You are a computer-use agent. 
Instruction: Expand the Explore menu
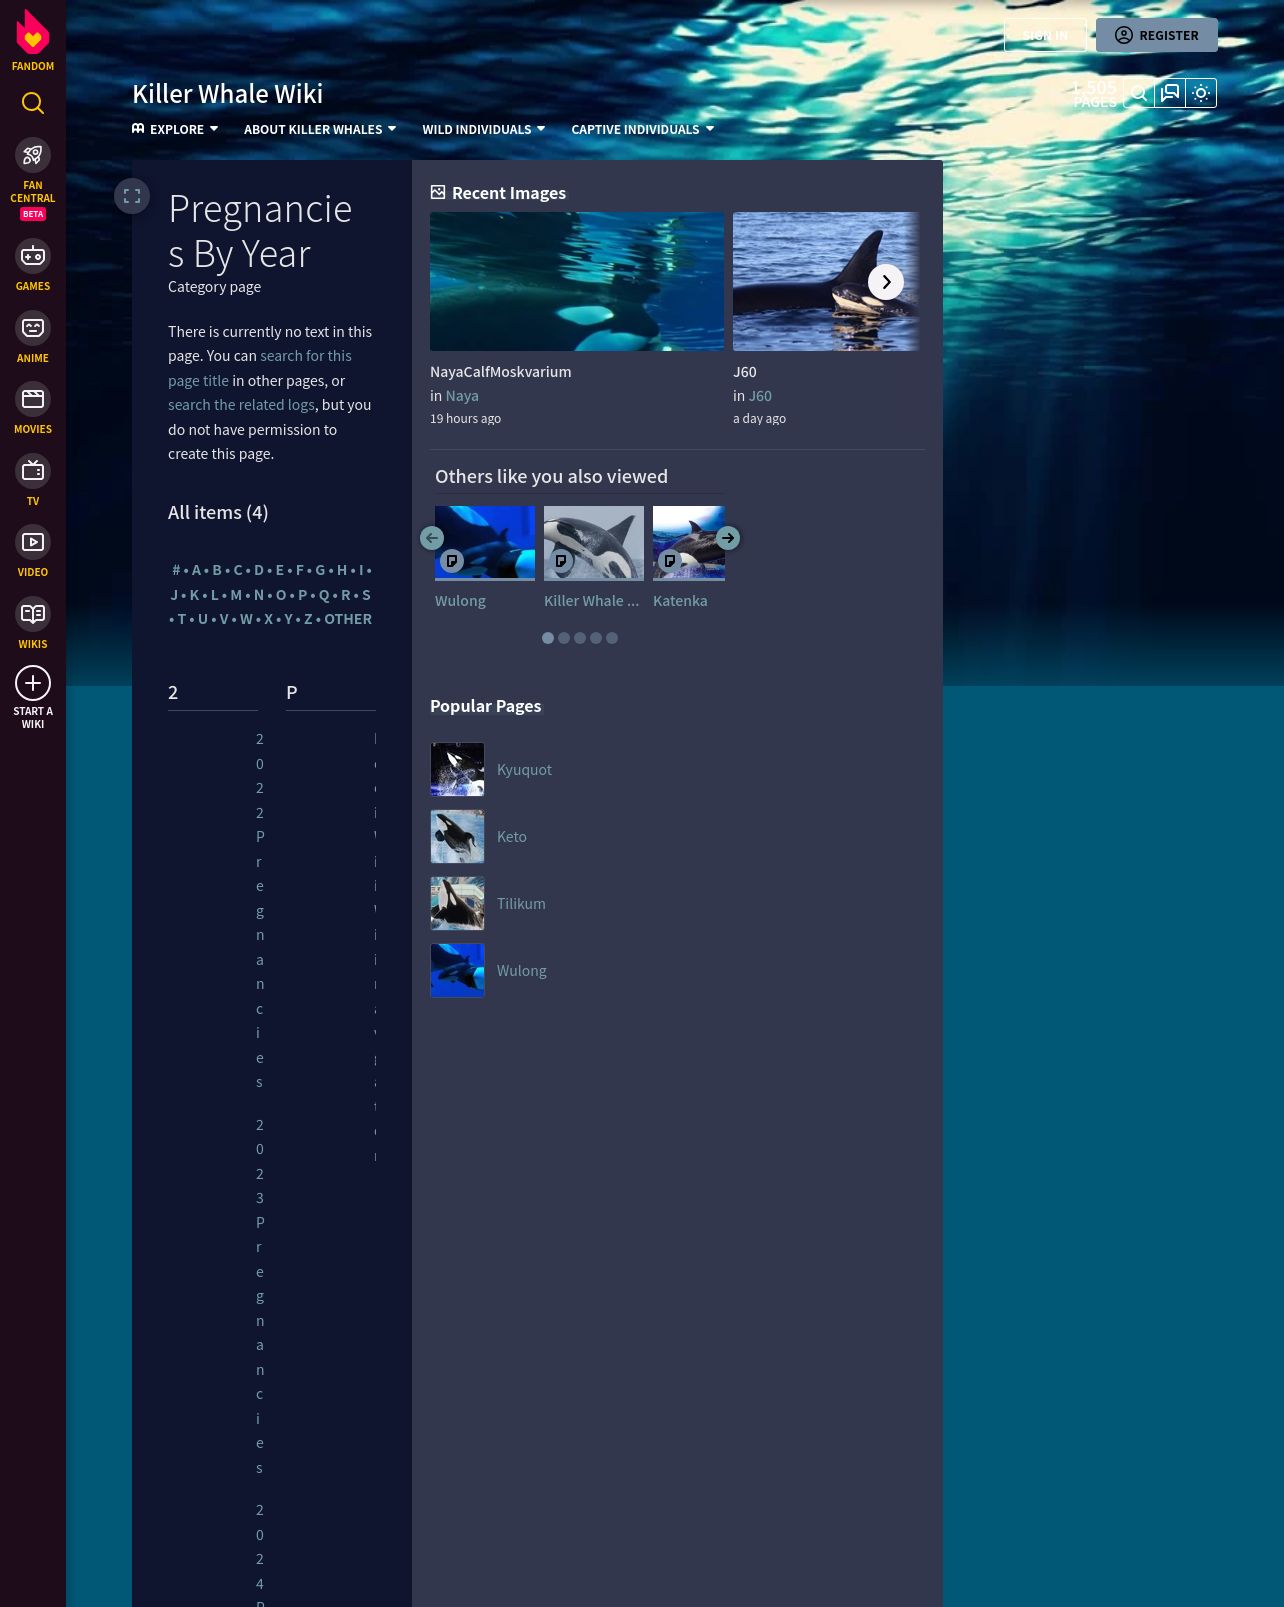pyautogui.click(x=175, y=129)
